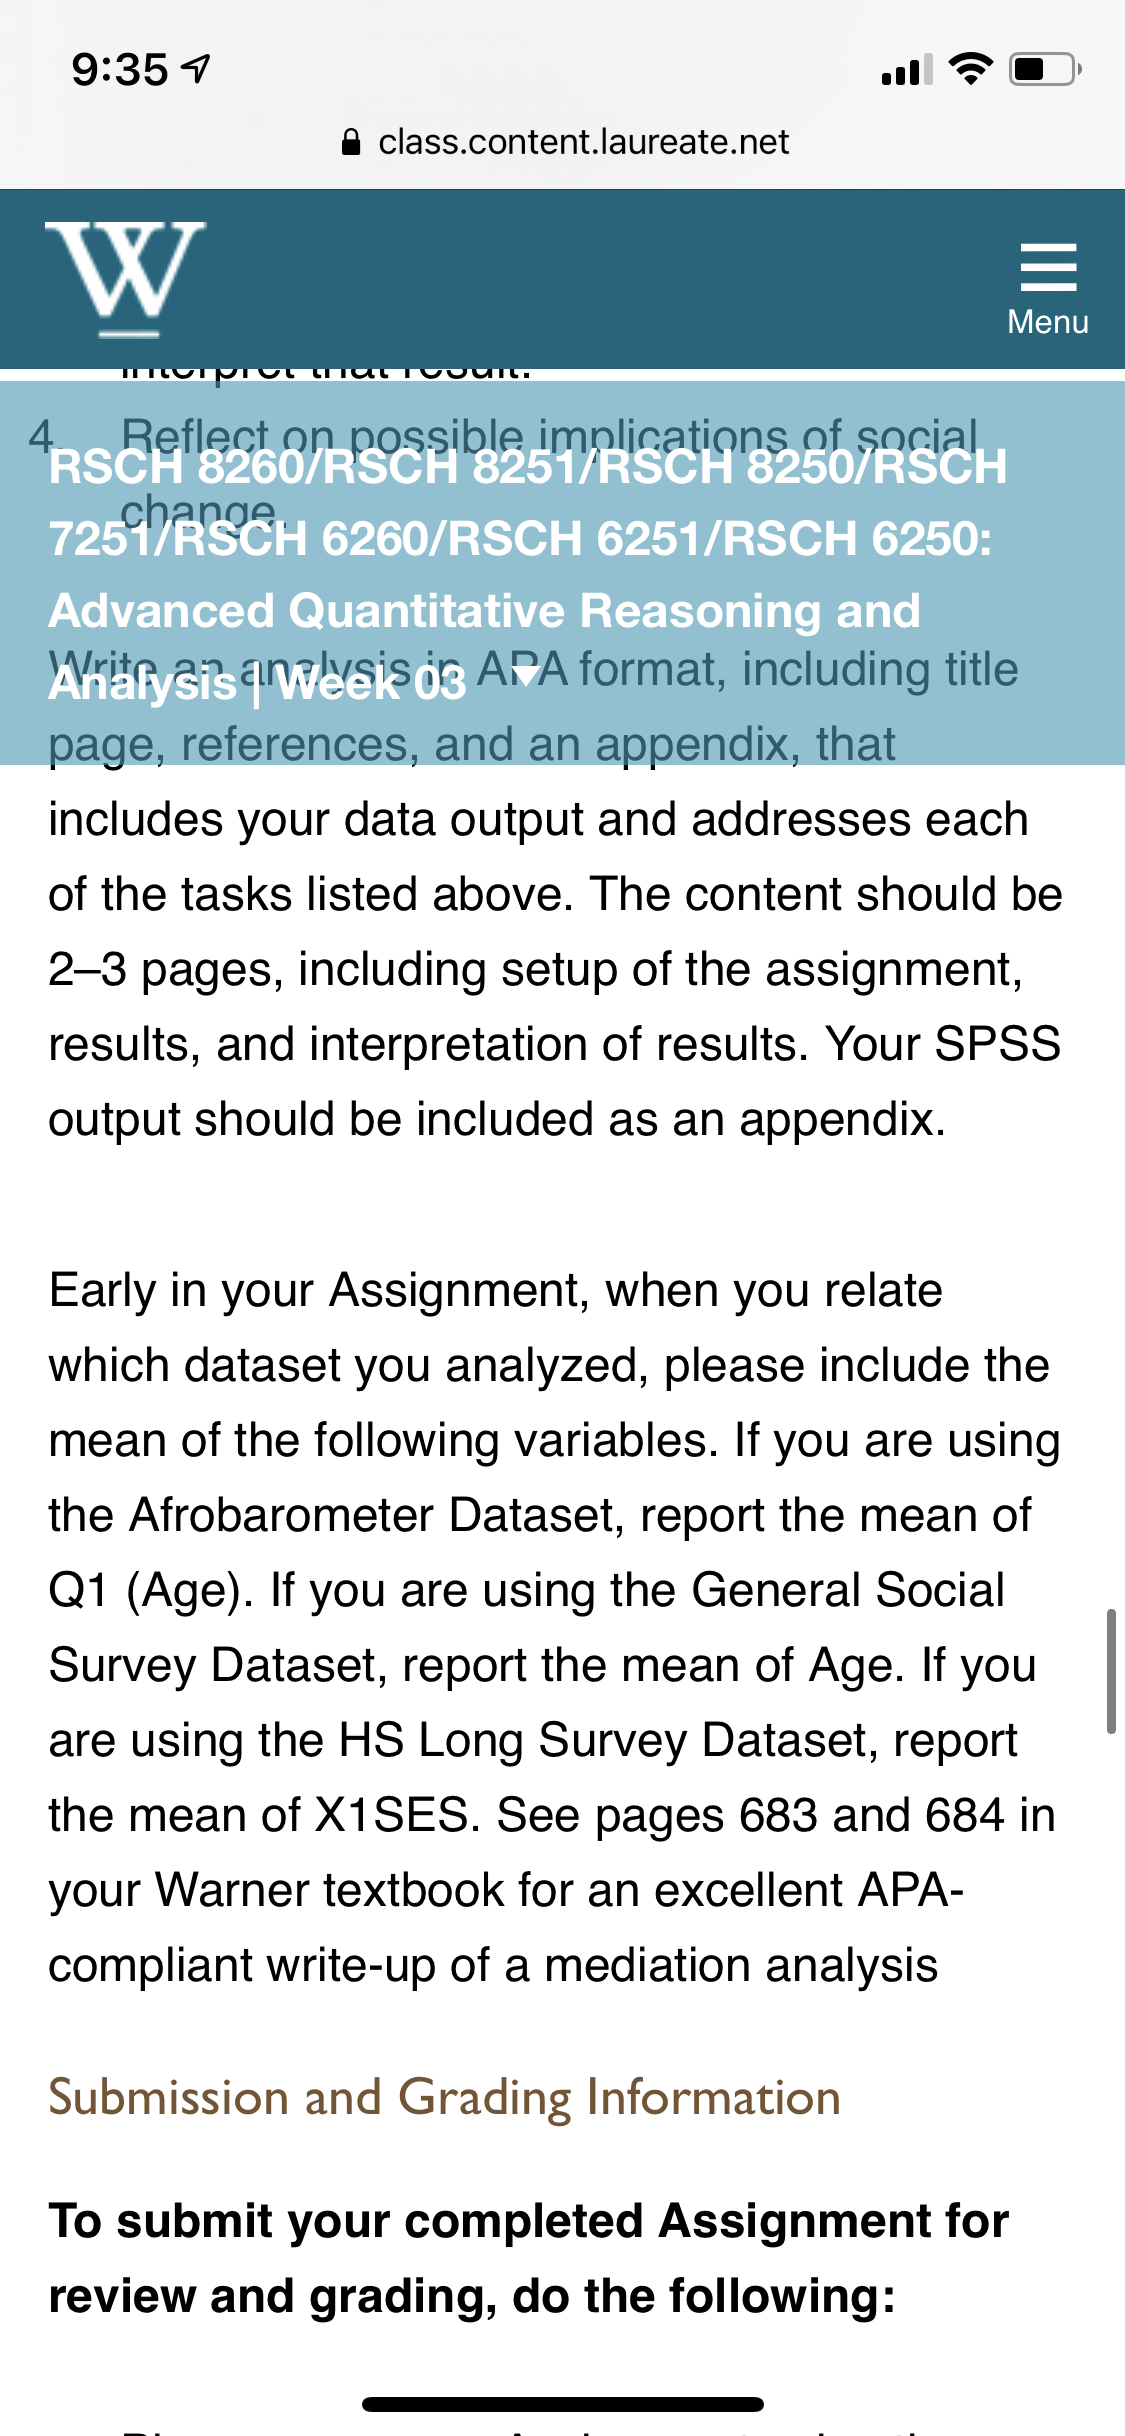The image size is (1125, 2436).
Task: Tap the Advanced Quantitative Reasoning title line
Action: 484,611
